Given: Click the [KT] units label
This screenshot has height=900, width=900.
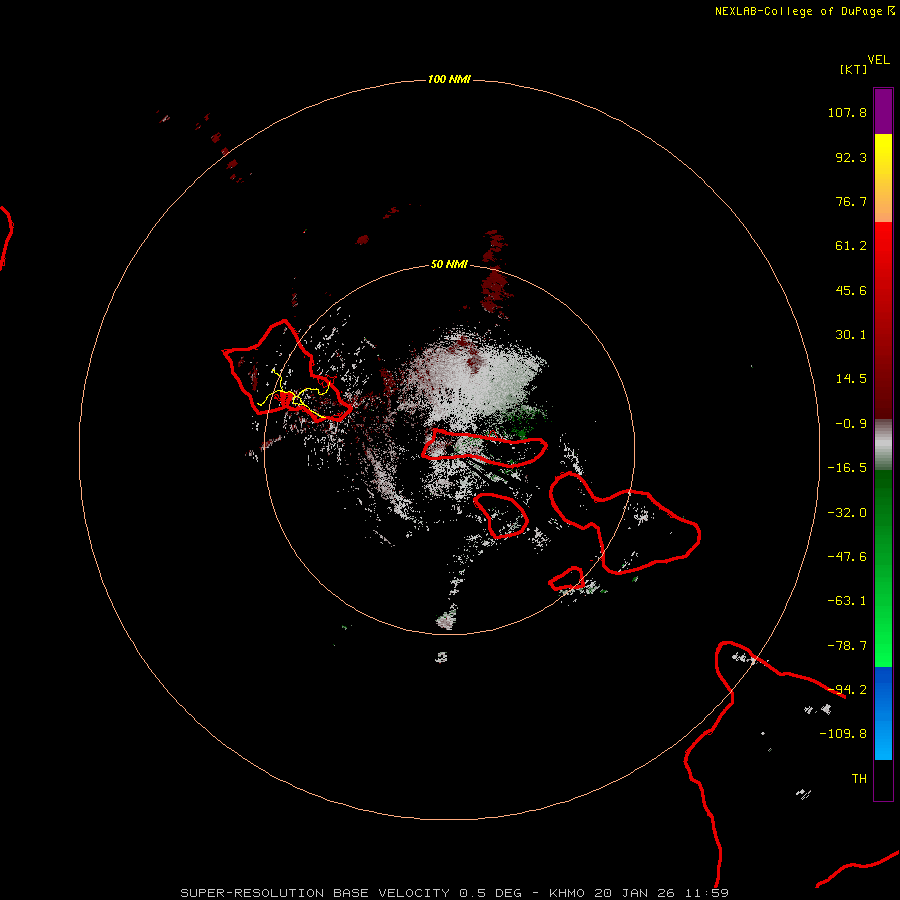Looking at the screenshot, I should pos(853,69).
